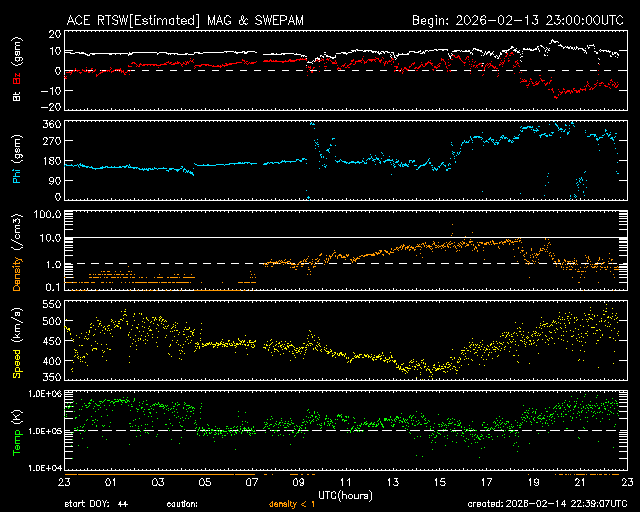
Task: Click the 09 hour label on the time axis
Action: point(298,482)
